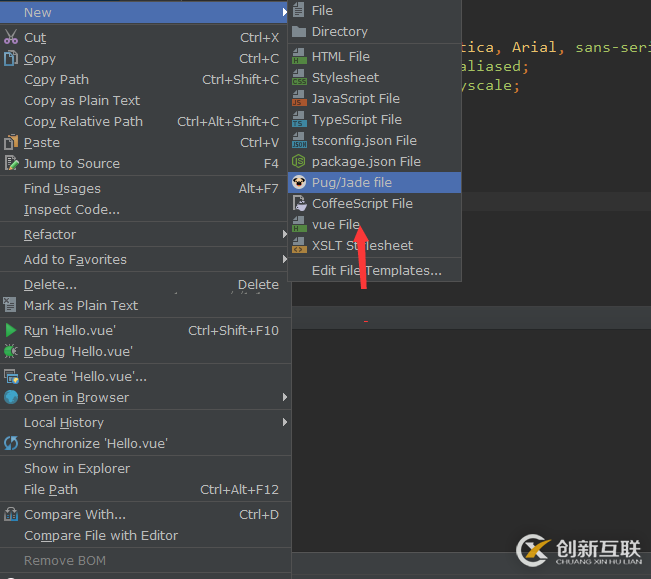Image resolution: width=651 pixels, height=579 pixels.
Task: Open Find Usages
Action: [x=145, y=188]
